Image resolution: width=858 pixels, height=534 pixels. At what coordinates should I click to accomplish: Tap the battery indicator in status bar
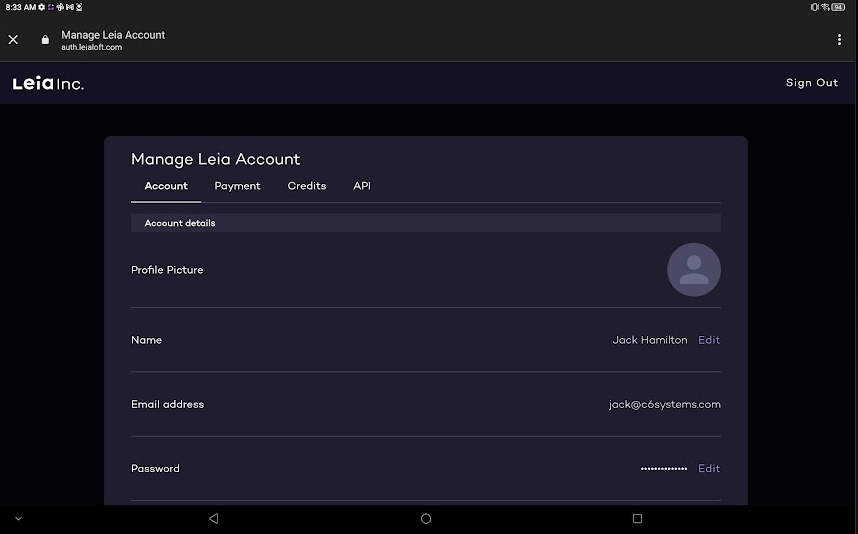pyautogui.click(x=838, y=7)
